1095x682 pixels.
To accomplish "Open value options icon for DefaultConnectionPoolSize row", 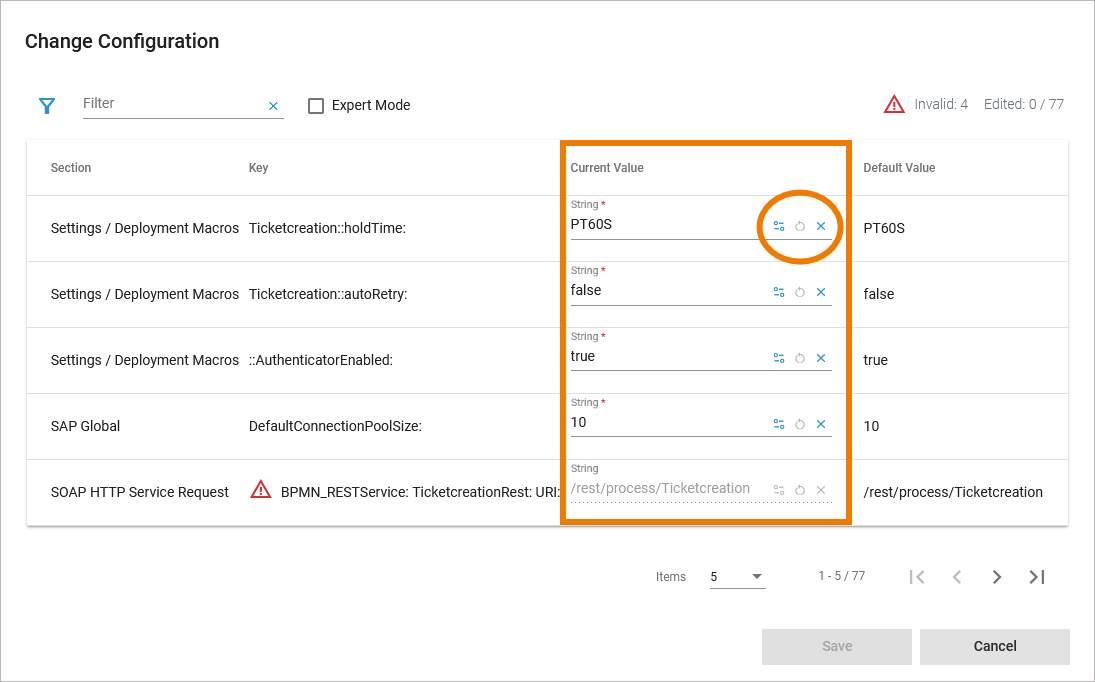I will (x=779, y=424).
